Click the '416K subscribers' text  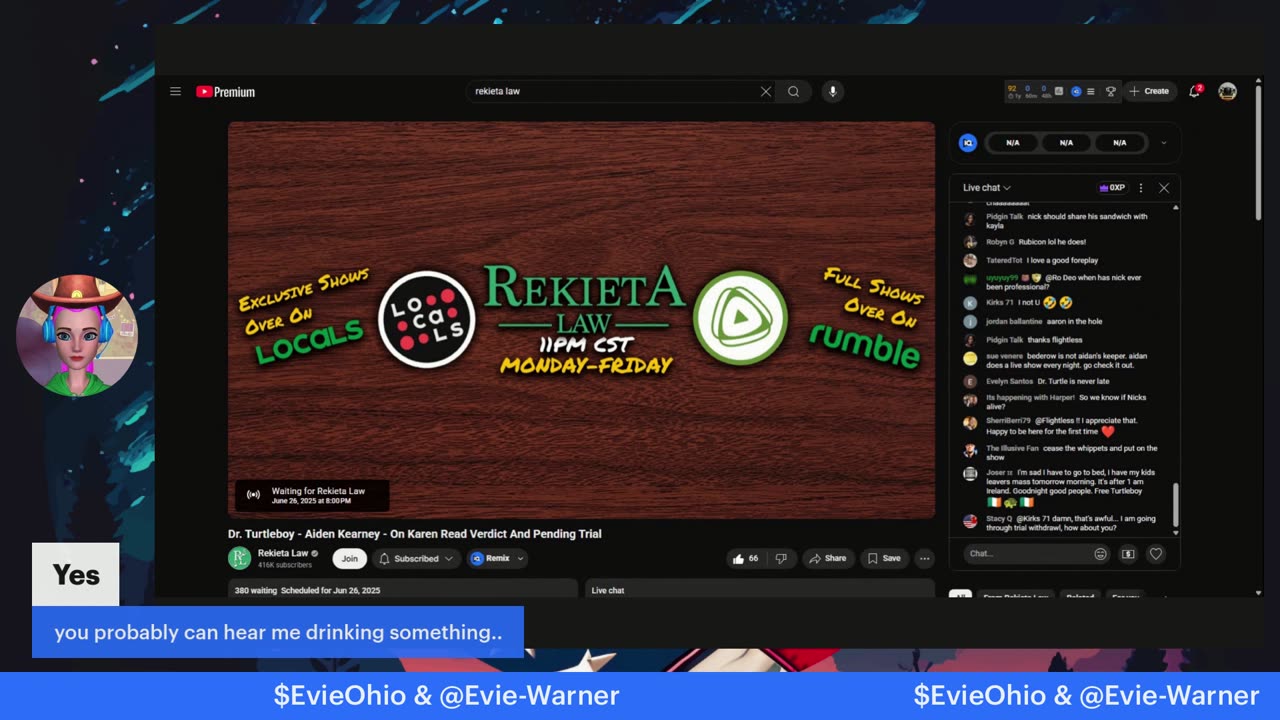coord(286,565)
